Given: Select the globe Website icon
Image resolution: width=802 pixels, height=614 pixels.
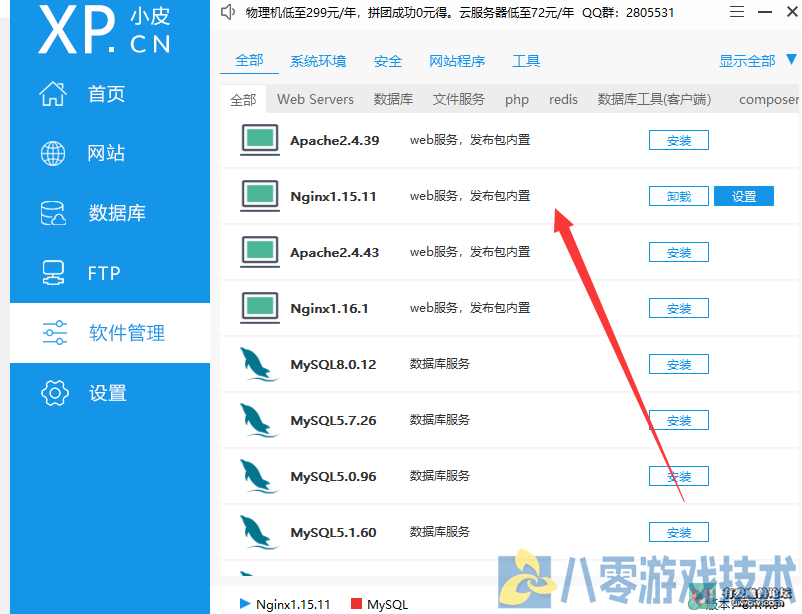Looking at the screenshot, I should tap(53, 153).
